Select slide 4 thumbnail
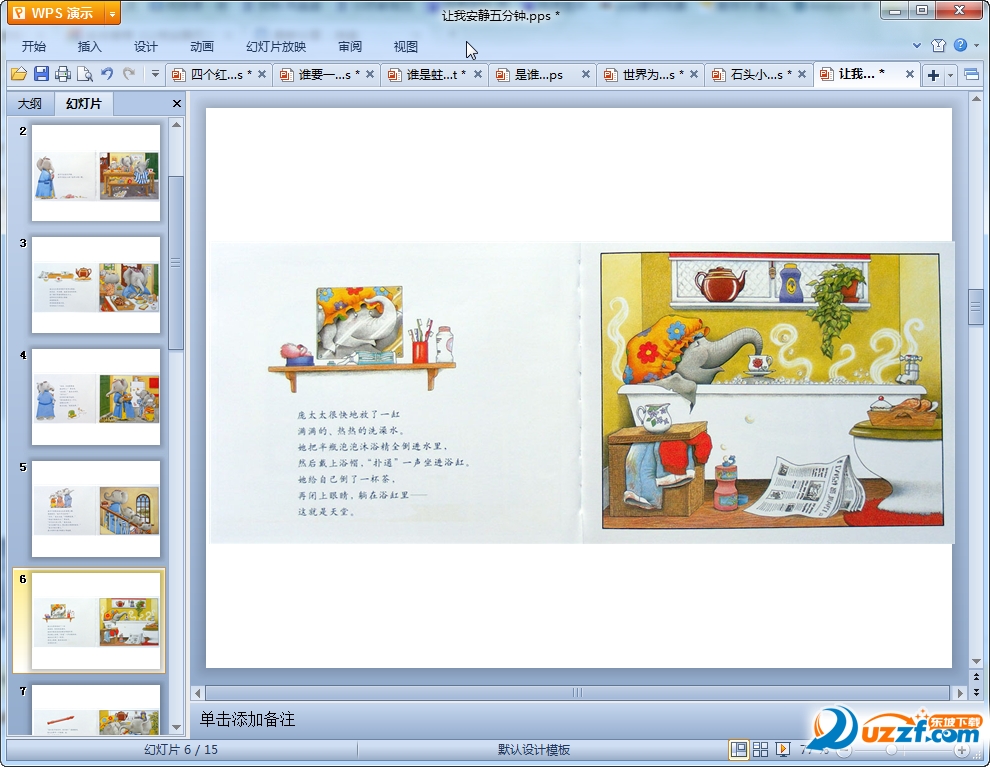This screenshot has height=767, width=990. tap(96, 397)
